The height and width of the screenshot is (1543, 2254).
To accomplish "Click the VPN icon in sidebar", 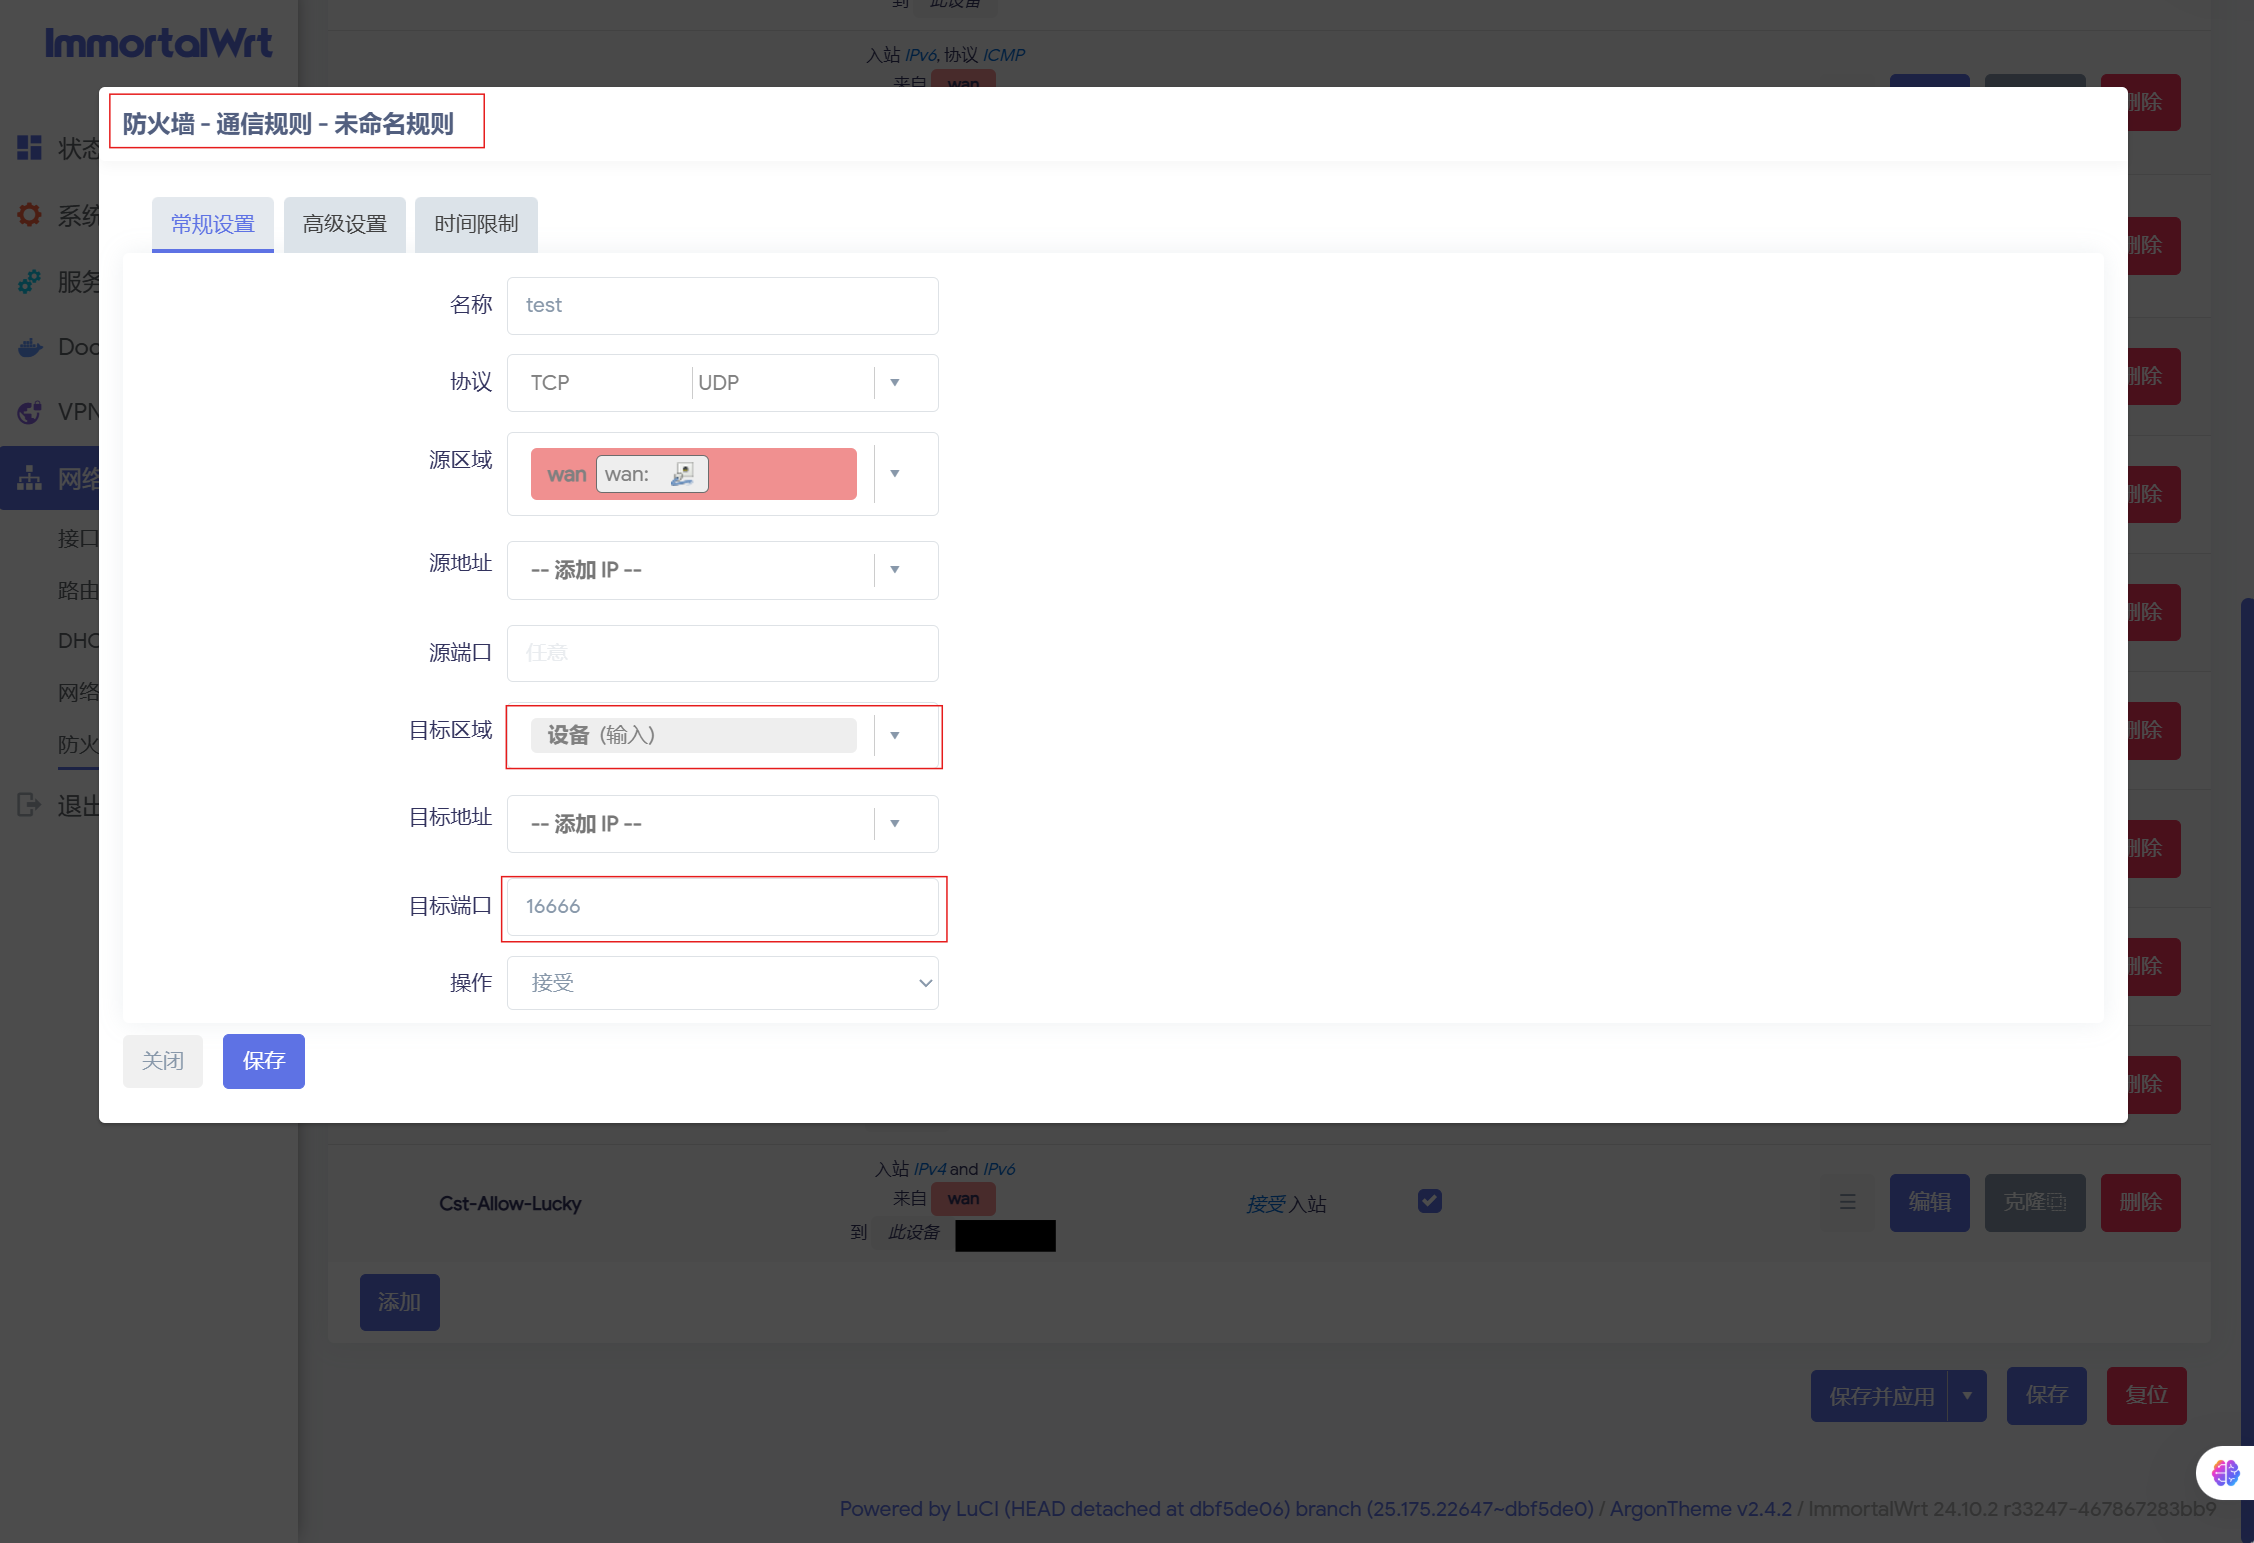I will [x=30, y=412].
